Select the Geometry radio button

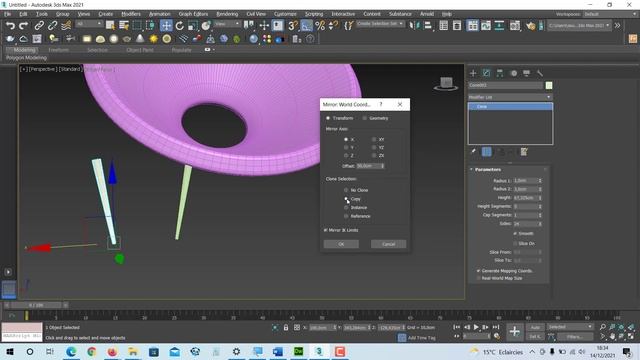364,118
